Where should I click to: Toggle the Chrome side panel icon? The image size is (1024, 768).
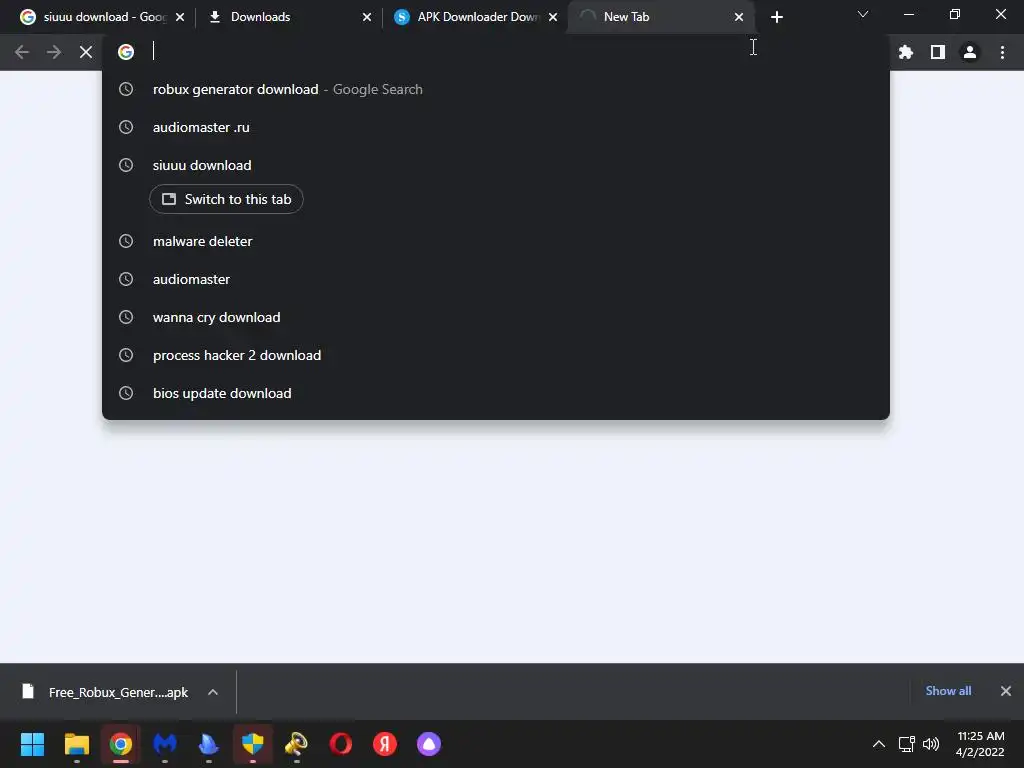[x=938, y=52]
